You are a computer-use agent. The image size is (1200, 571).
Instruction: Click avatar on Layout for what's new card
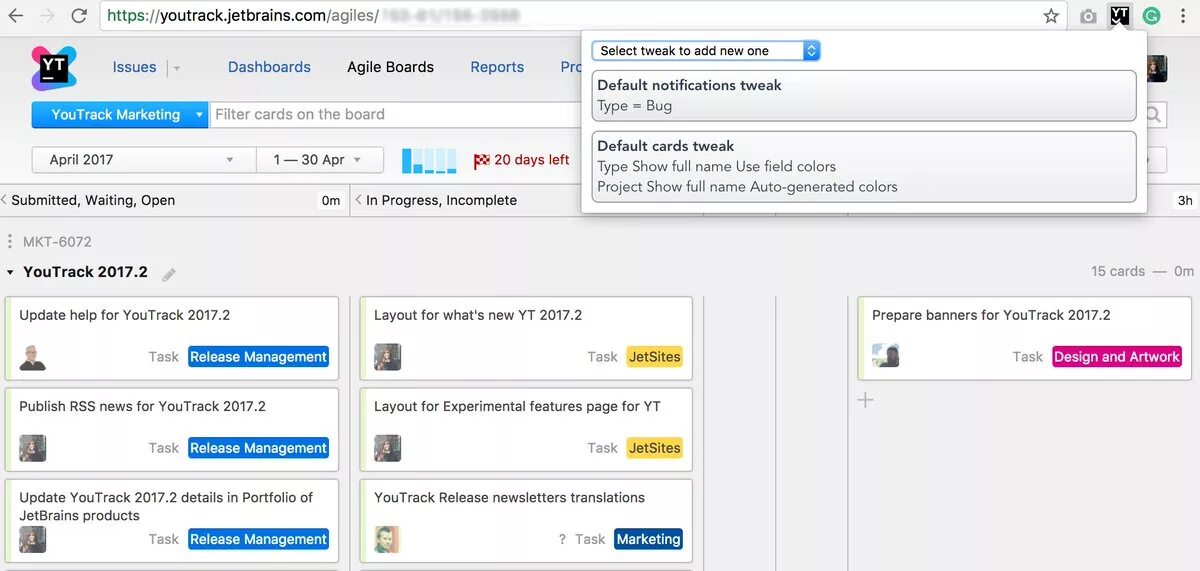point(387,357)
